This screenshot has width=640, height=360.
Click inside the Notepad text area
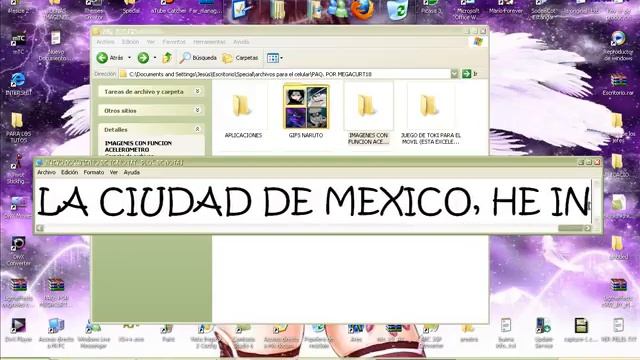point(313,201)
